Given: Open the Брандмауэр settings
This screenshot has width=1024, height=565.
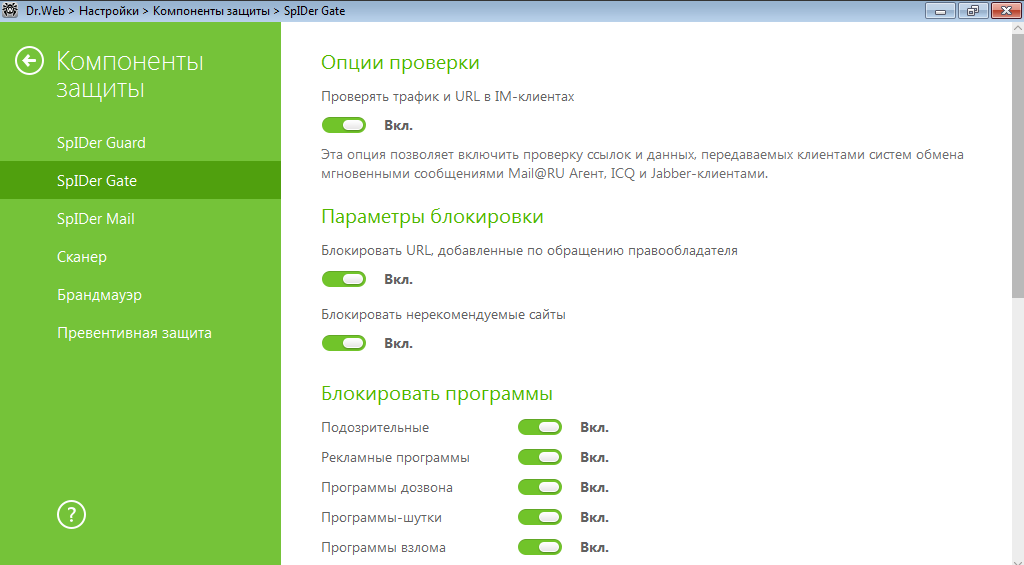Looking at the screenshot, I should click(140, 294).
